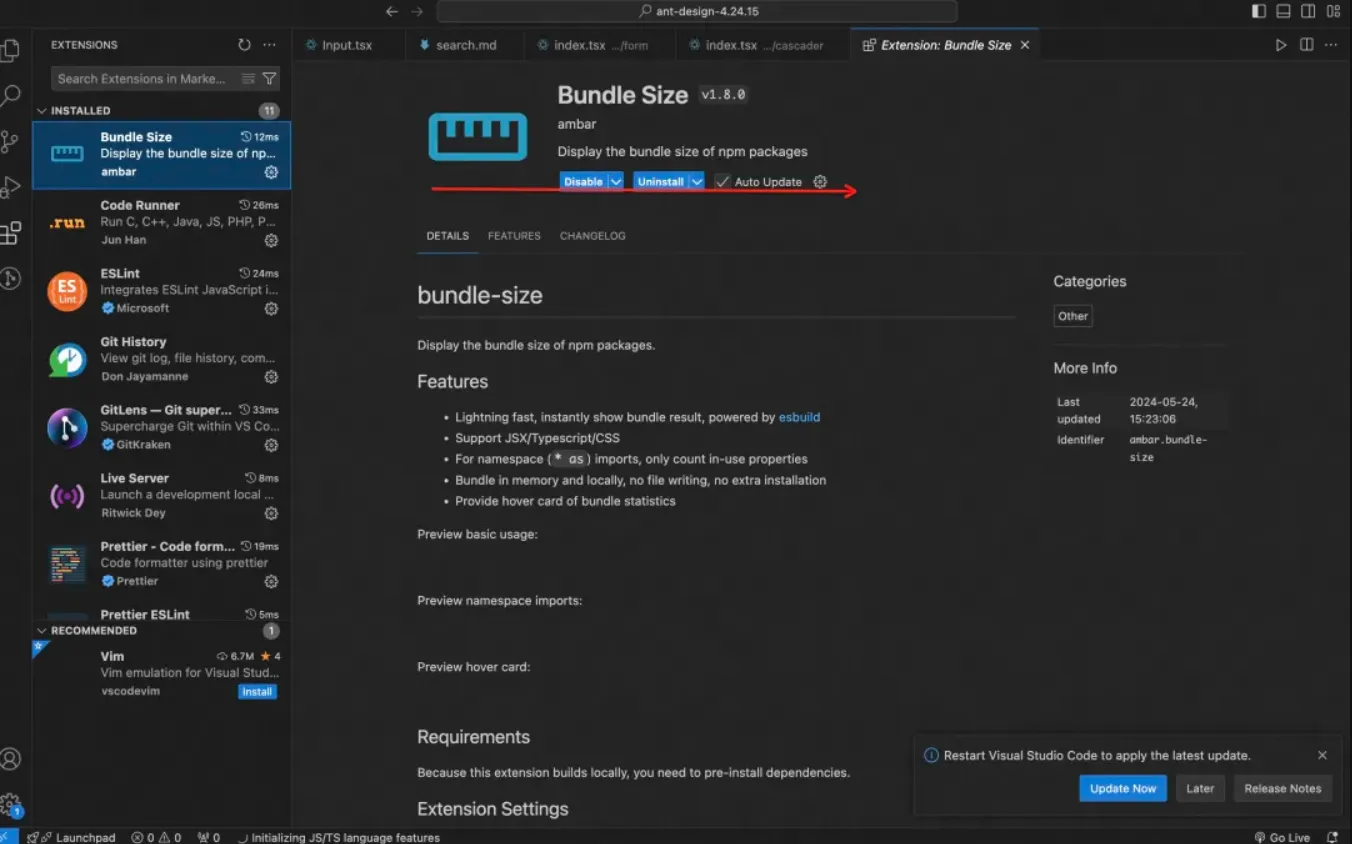Image resolution: width=1352 pixels, height=844 pixels.
Task: Open the settings gear next to Auto Update
Action: [820, 182]
